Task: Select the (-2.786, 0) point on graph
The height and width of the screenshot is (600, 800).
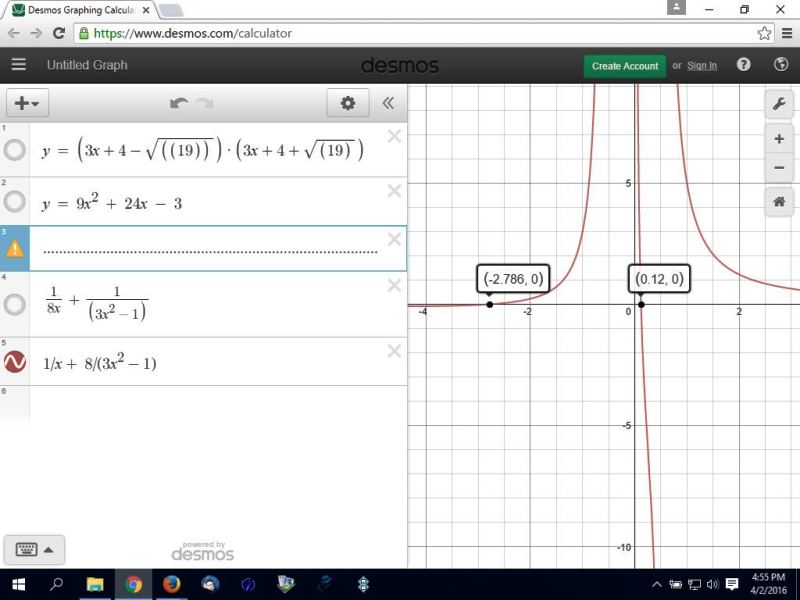Action: click(x=490, y=305)
